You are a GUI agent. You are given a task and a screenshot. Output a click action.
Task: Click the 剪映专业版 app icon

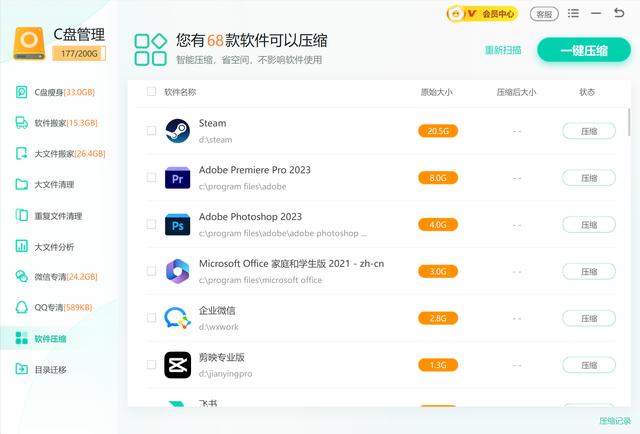coord(178,365)
